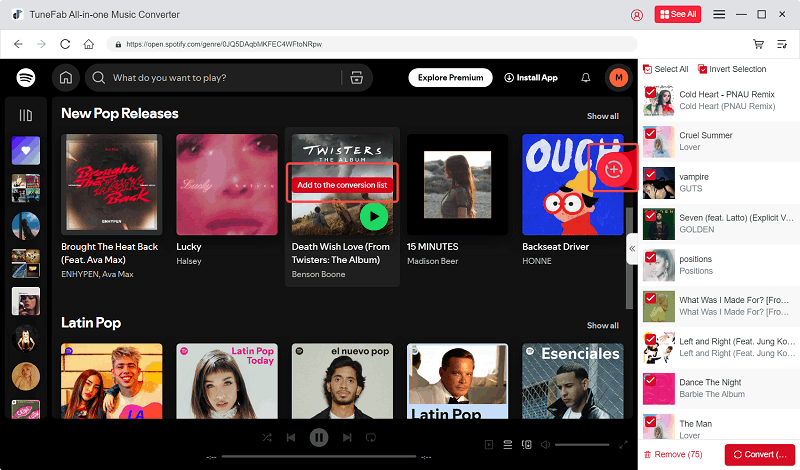Click the Browse icon in search bar
The width and height of the screenshot is (800, 470).
(356, 77)
